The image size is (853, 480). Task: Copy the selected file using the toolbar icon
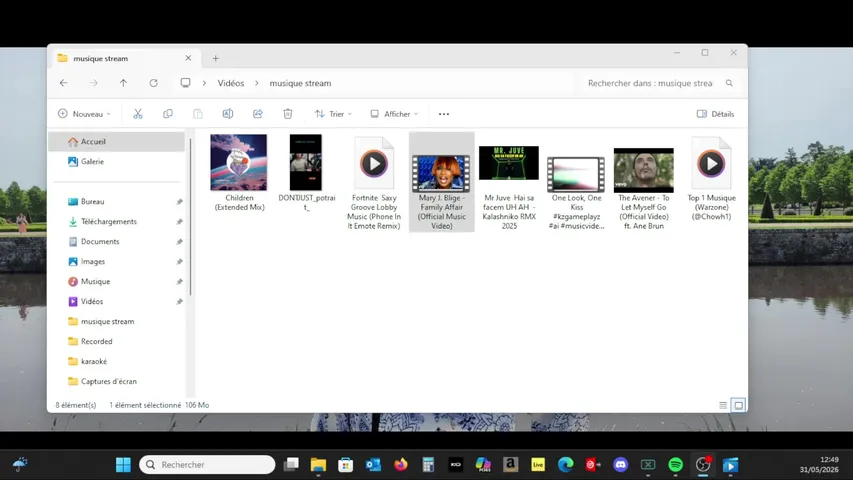(x=168, y=114)
